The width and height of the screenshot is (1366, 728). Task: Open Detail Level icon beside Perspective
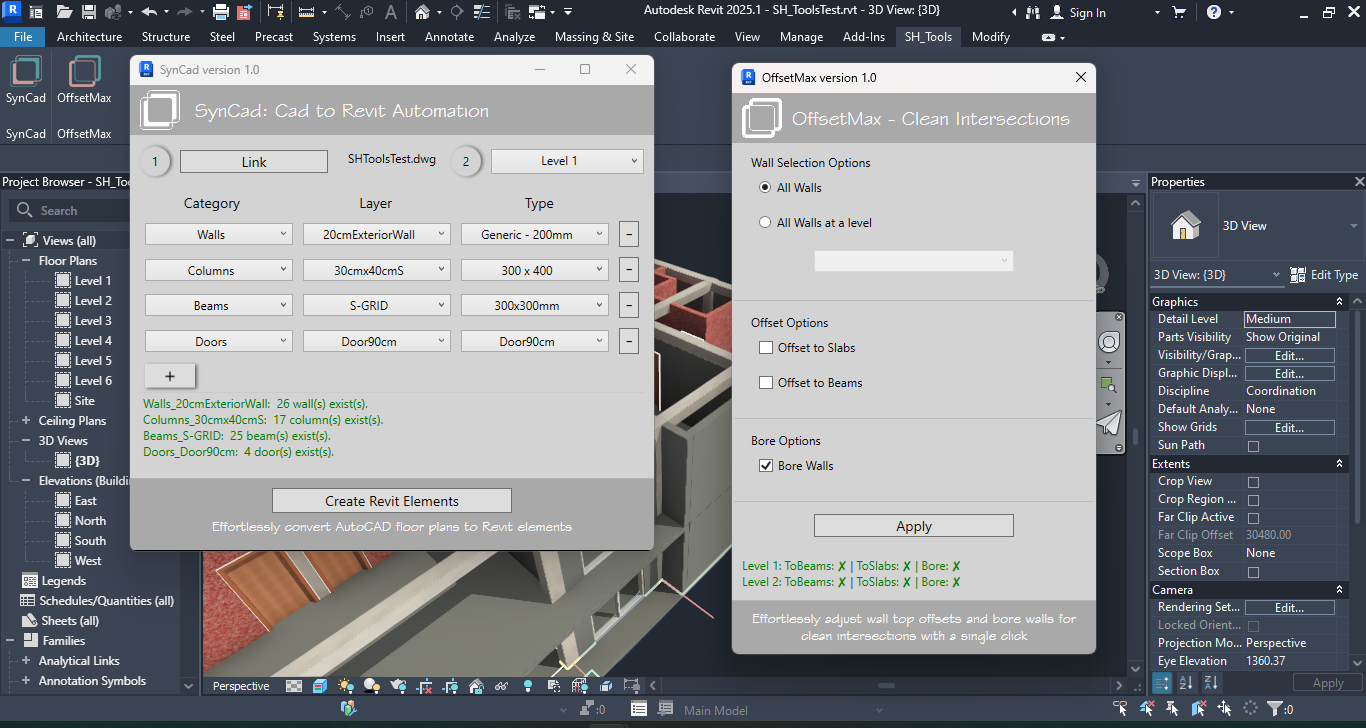294,686
